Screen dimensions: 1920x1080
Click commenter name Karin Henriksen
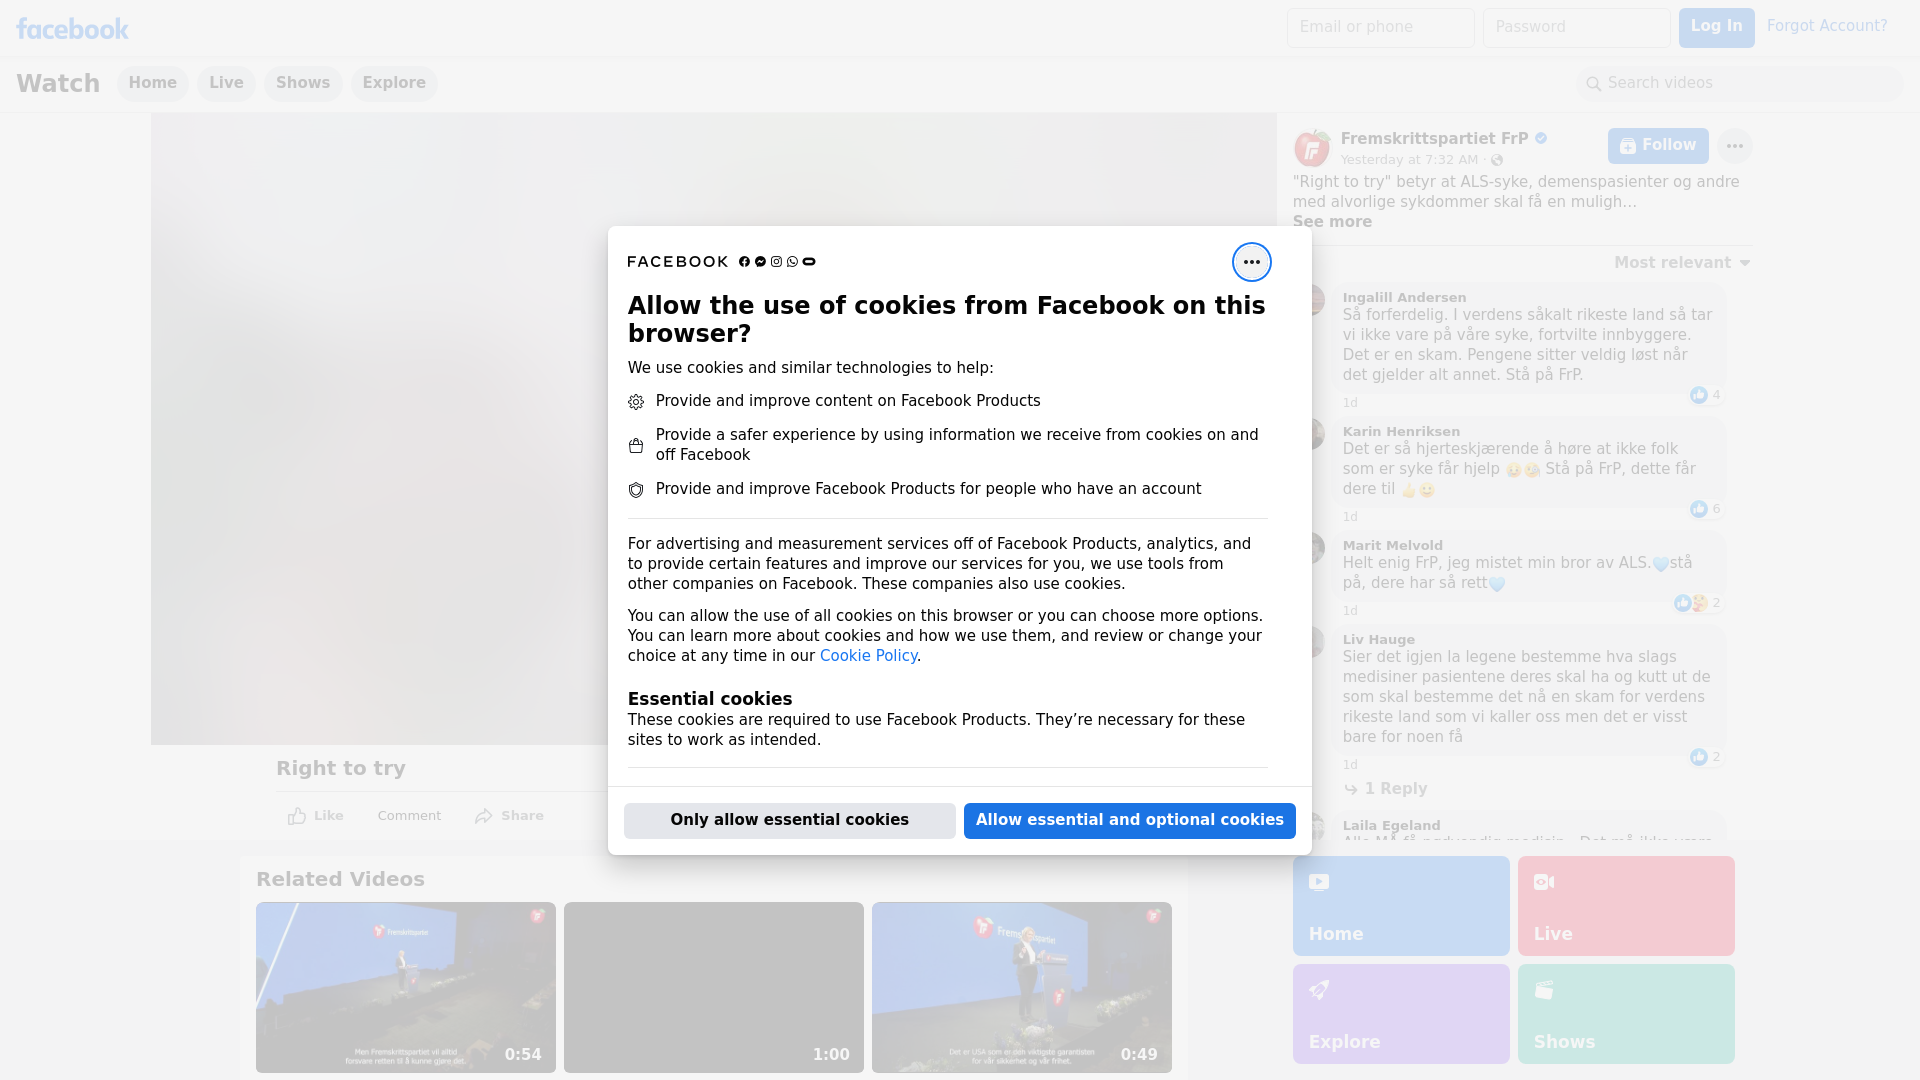[1401, 432]
